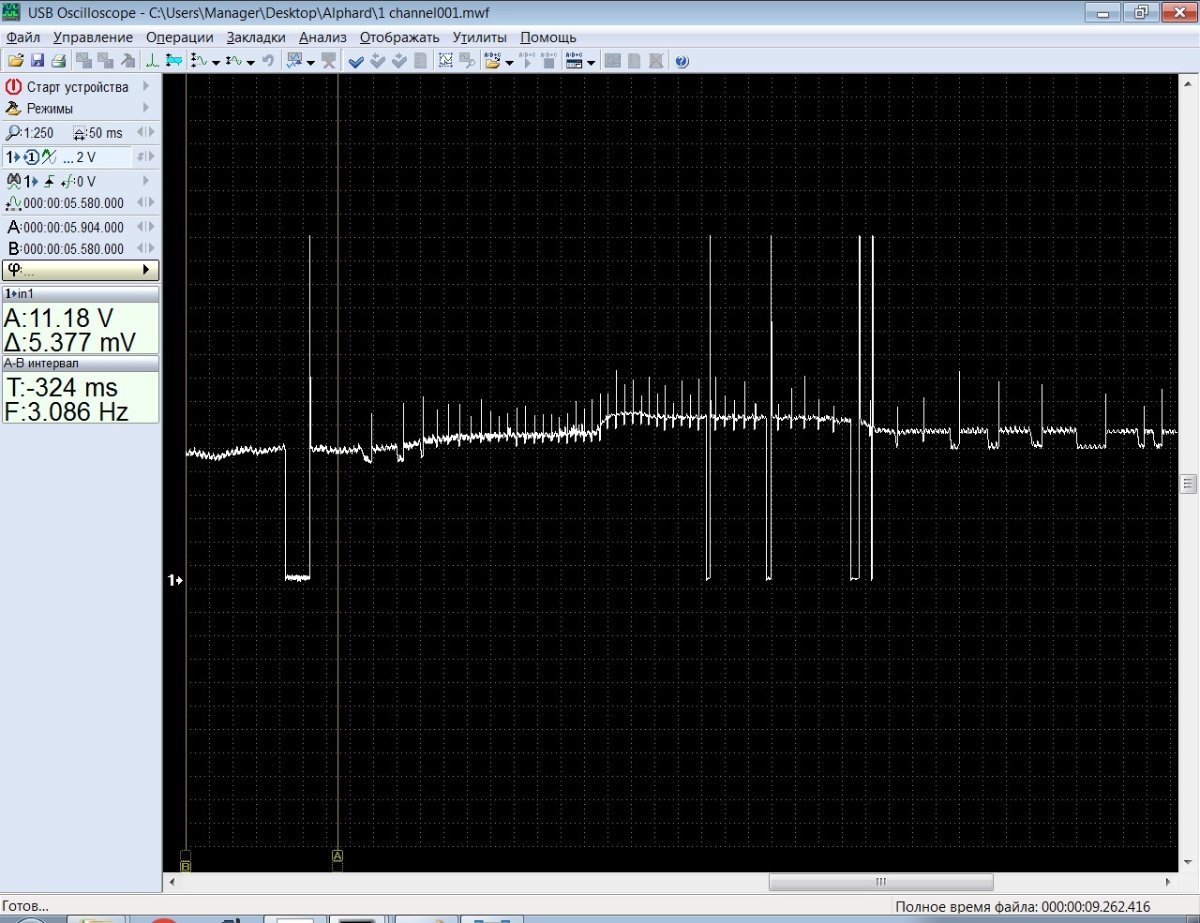Open the Закладки menu
Image resolution: width=1200 pixels, height=923 pixels.
tap(256, 37)
